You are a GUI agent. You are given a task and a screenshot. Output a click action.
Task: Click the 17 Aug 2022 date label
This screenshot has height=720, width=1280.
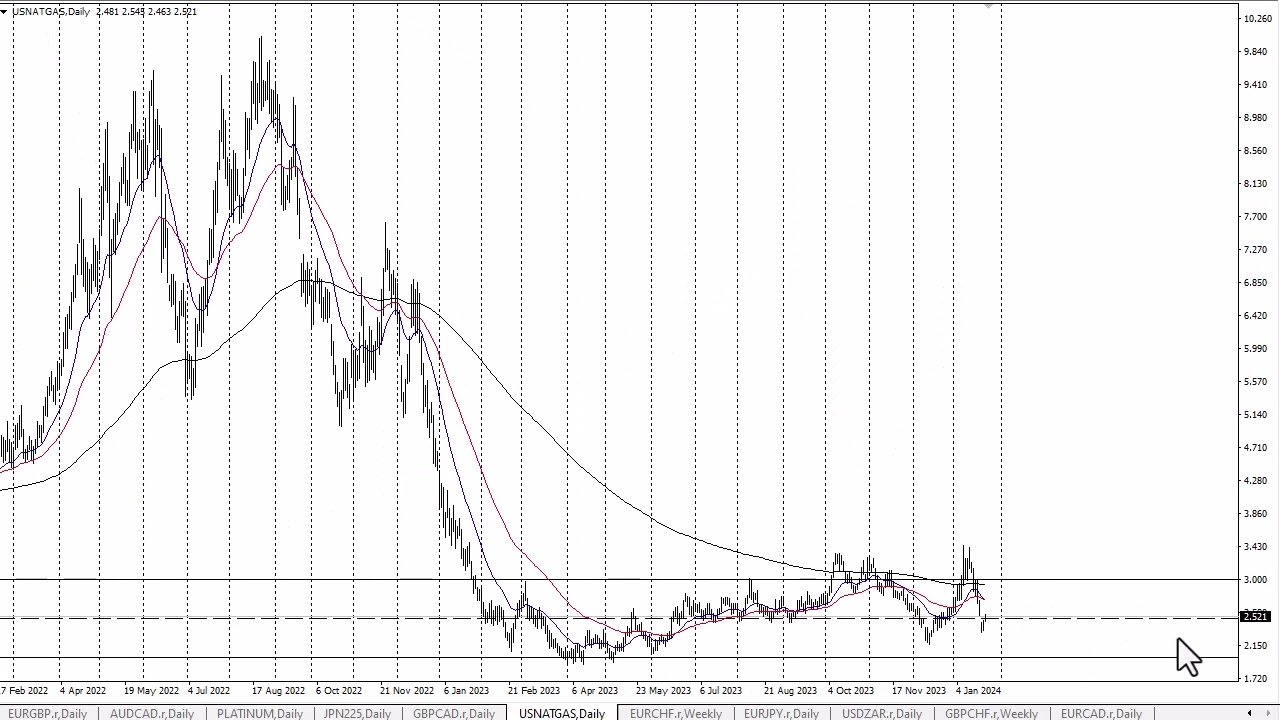click(x=278, y=690)
